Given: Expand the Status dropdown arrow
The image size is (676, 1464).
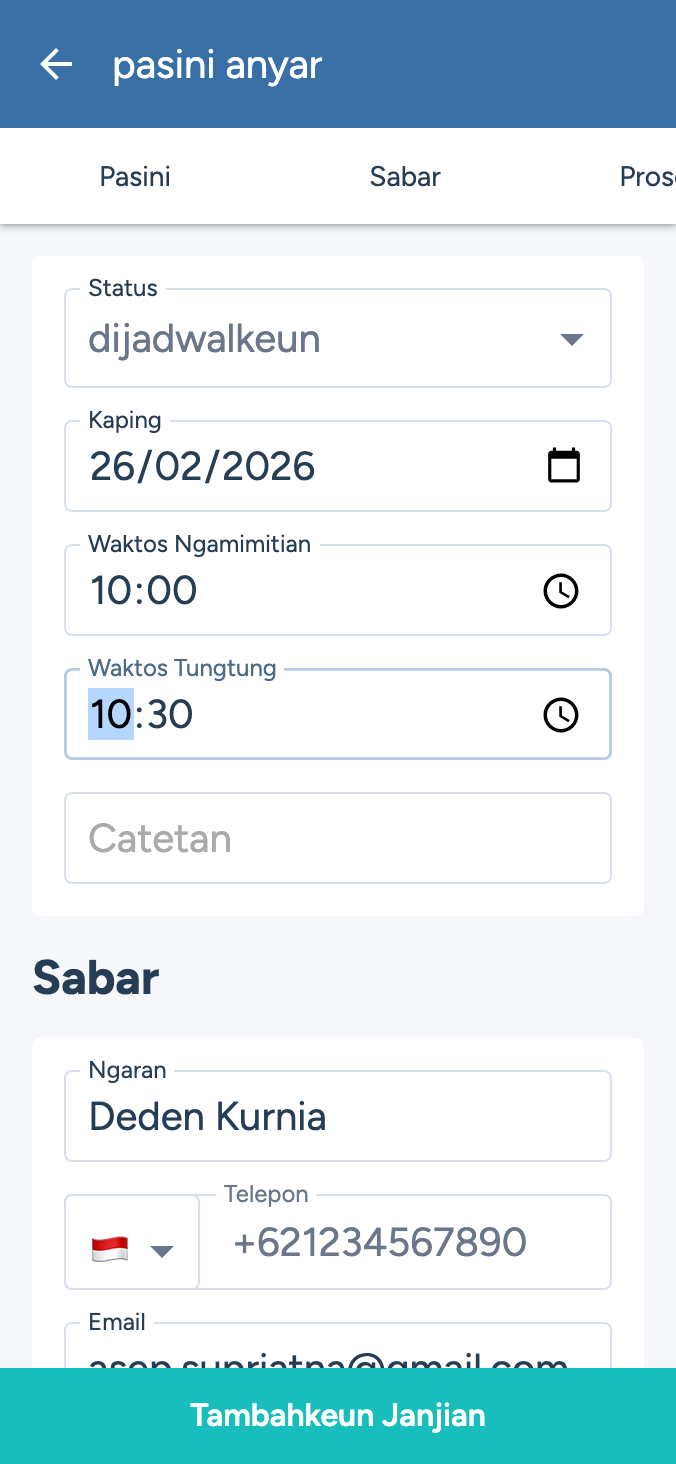Looking at the screenshot, I should pyautogui.click(x=571, y=339).
